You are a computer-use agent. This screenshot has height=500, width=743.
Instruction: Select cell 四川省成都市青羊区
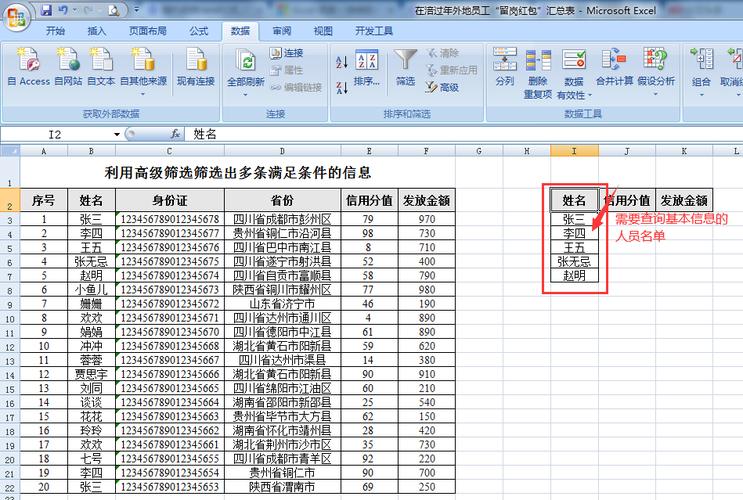(x=282, y=459)
